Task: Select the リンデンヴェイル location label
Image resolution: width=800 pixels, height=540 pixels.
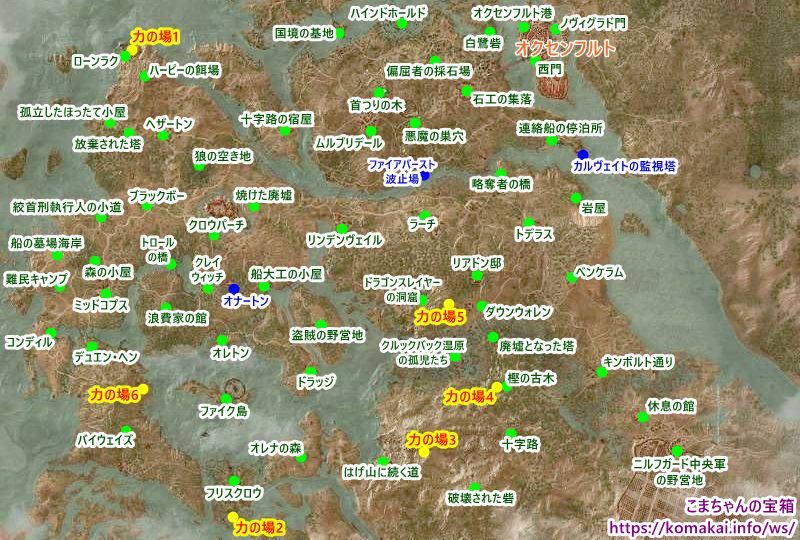Action: pyautogui.click(x=343, y=240)
